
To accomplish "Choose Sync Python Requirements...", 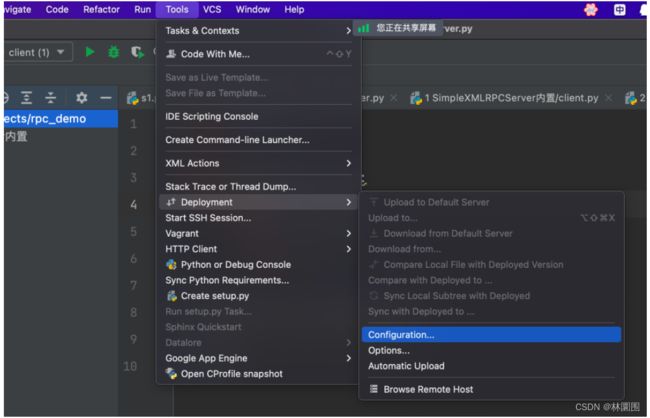I will click(x=258, y=280).
